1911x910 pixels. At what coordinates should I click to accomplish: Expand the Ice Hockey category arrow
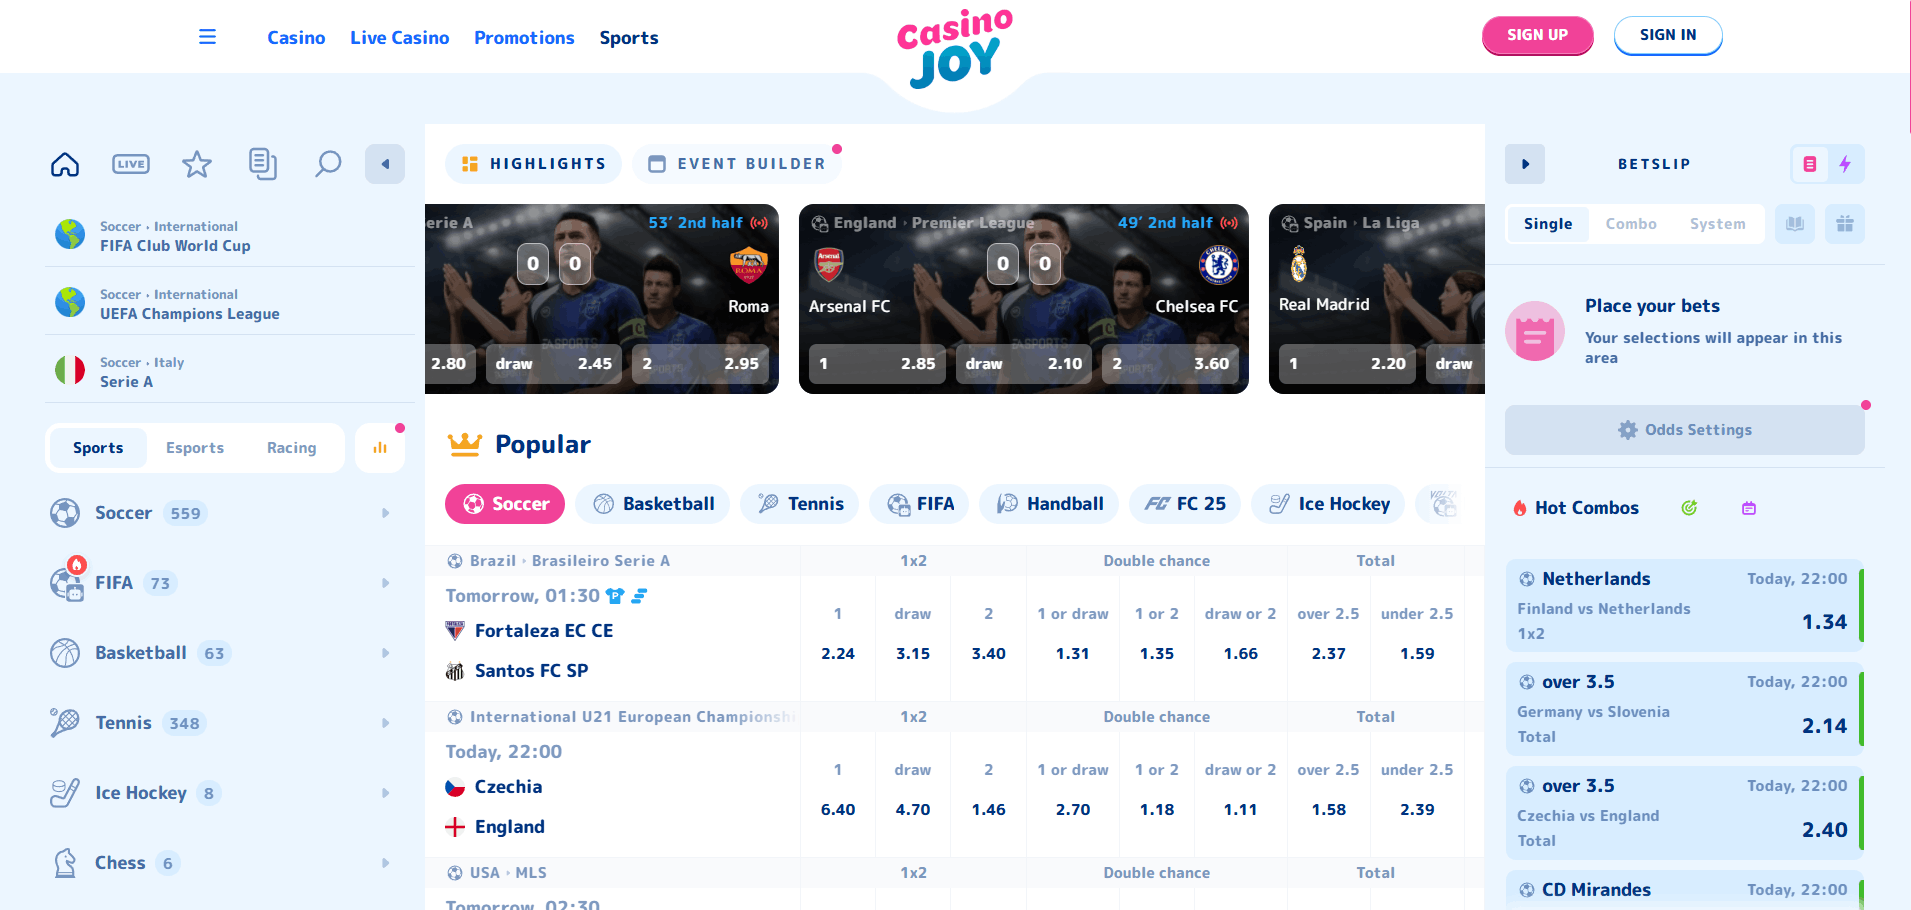click(x=385, y=793)
